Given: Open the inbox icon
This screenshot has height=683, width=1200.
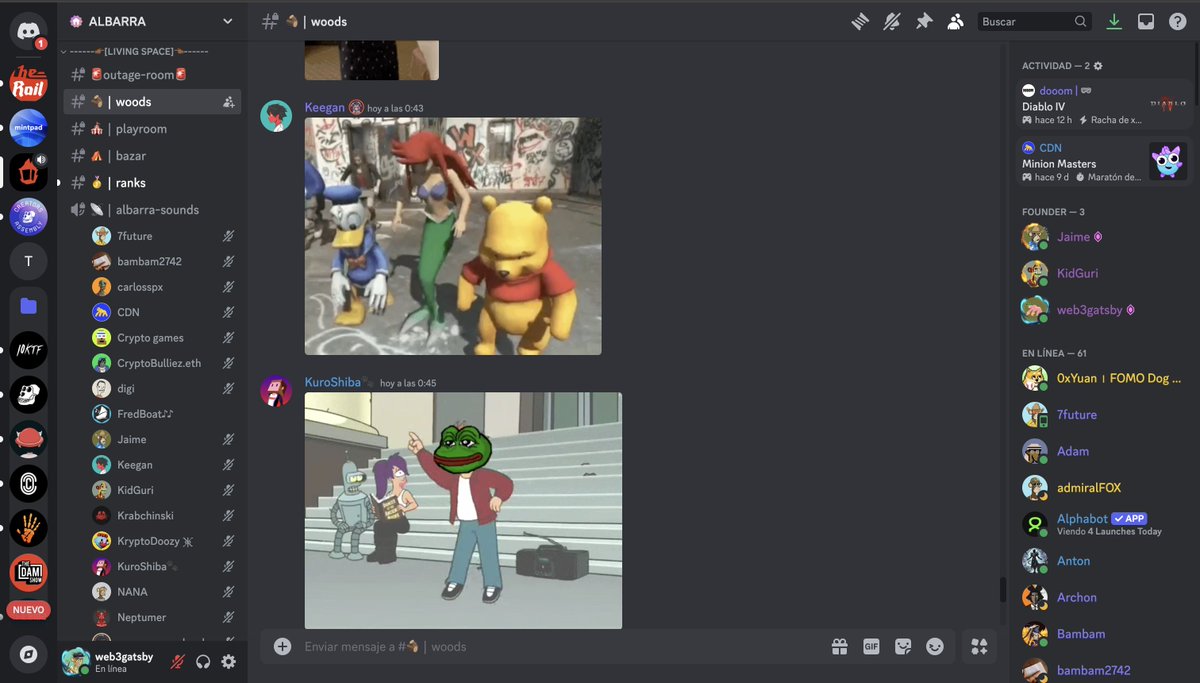Looking at the screenshot, I should point(1146,21).
